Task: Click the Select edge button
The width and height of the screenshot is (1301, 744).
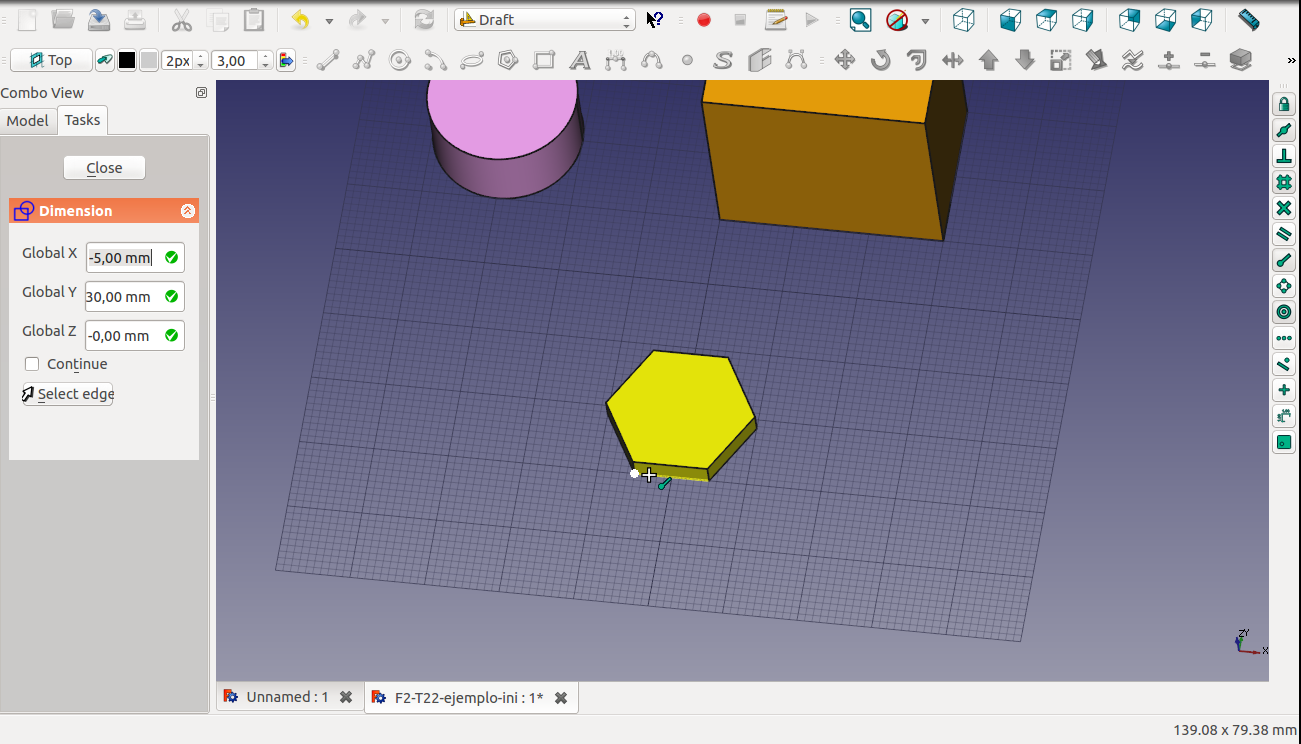Action: point(68,394)
